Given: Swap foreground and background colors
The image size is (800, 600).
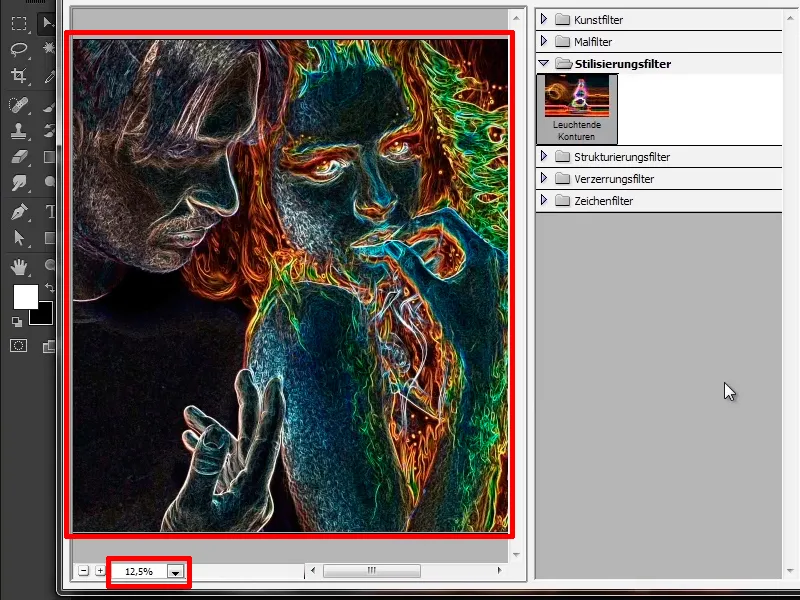Looking at the screenshot, I should (49, 287).
